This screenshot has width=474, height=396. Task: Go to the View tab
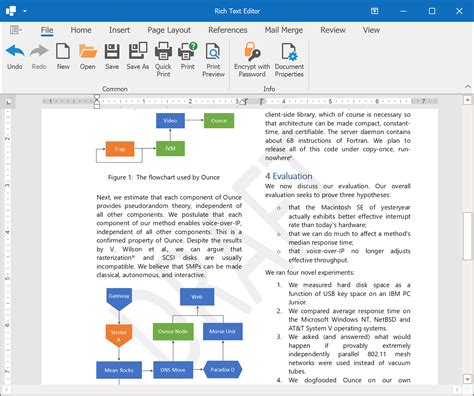[371, 30]
